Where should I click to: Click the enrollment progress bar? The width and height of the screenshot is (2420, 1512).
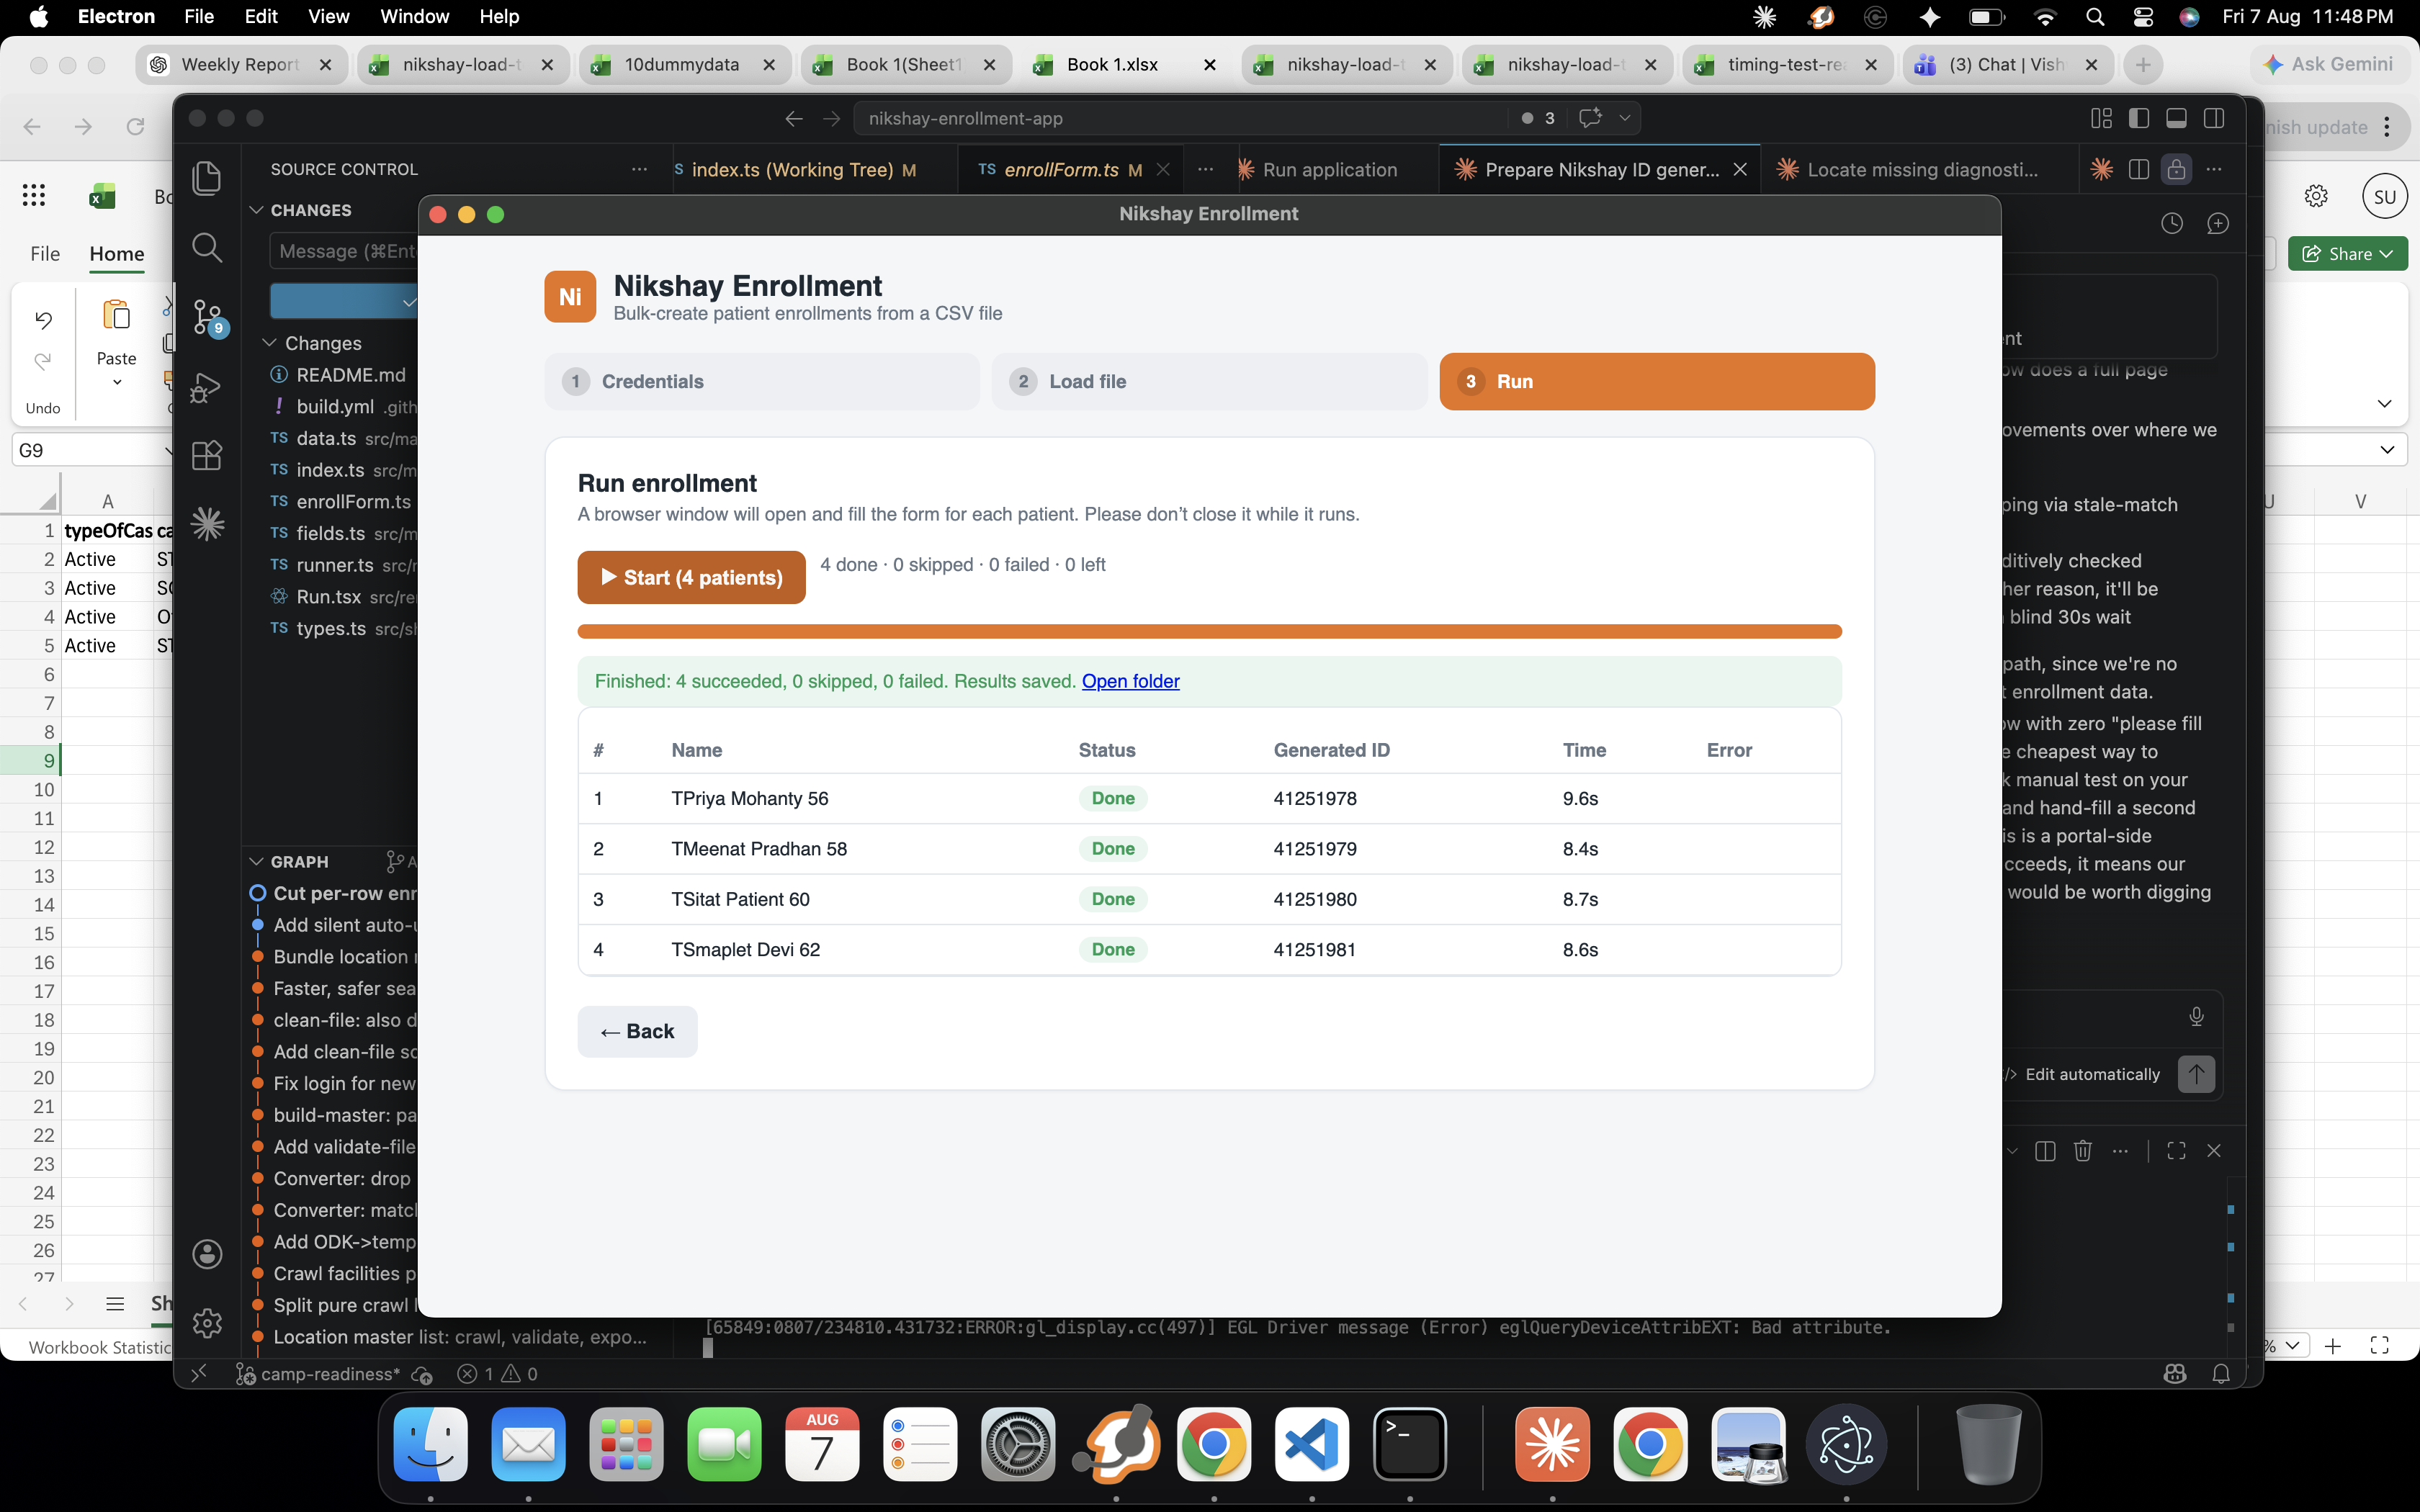[x=1209, y=631]
